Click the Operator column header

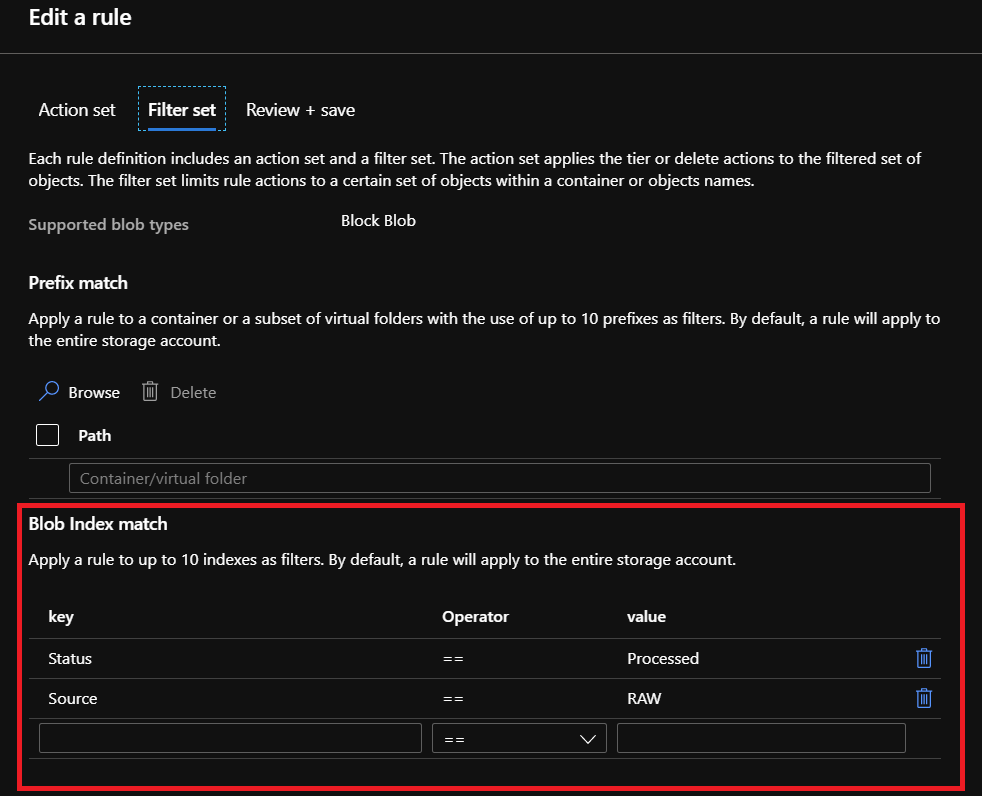pyautogui.click(x=475, y=617)
